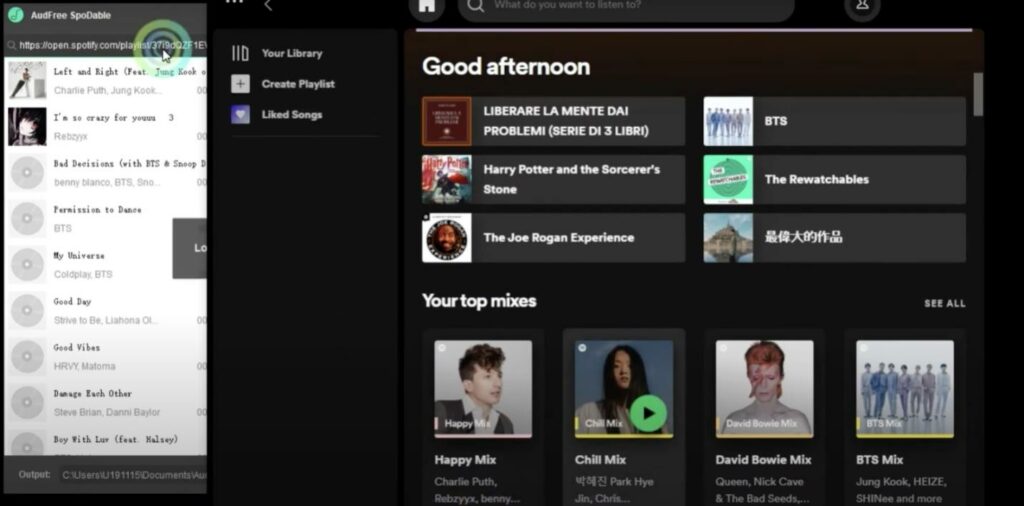This screenshot has width=1024, height=506.
Task: Click the AudFree SpoDable app logo
Action: 16,15
